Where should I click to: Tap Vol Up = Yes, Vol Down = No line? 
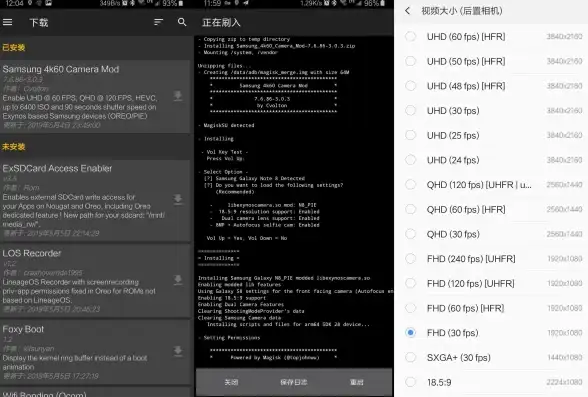[x=247, y=238]
